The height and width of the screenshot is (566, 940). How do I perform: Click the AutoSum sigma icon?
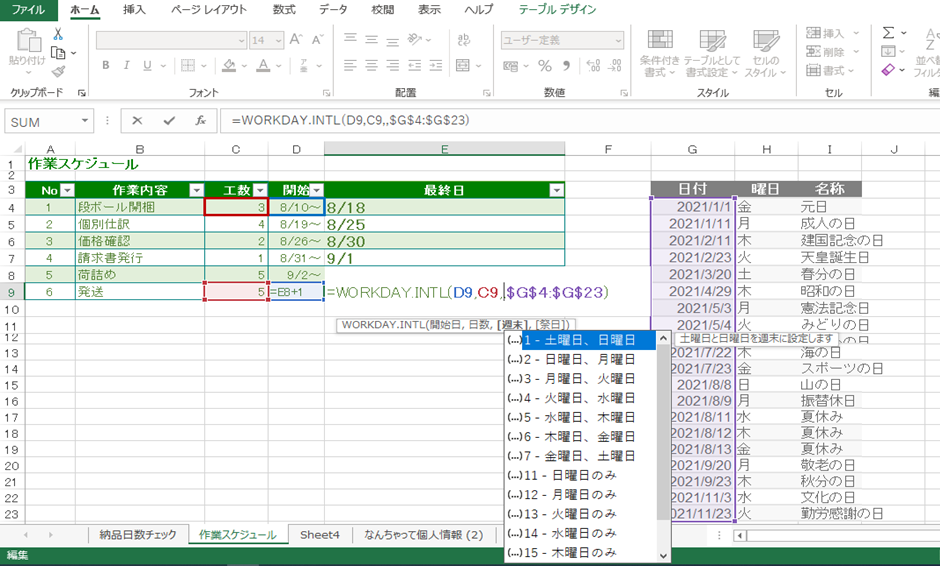pos(888,33)
